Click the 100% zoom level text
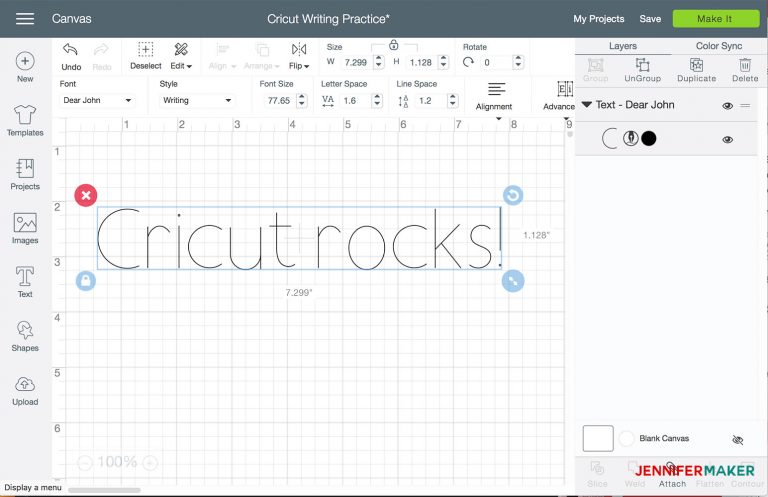 pyautogui.click(x=117, y=462)
